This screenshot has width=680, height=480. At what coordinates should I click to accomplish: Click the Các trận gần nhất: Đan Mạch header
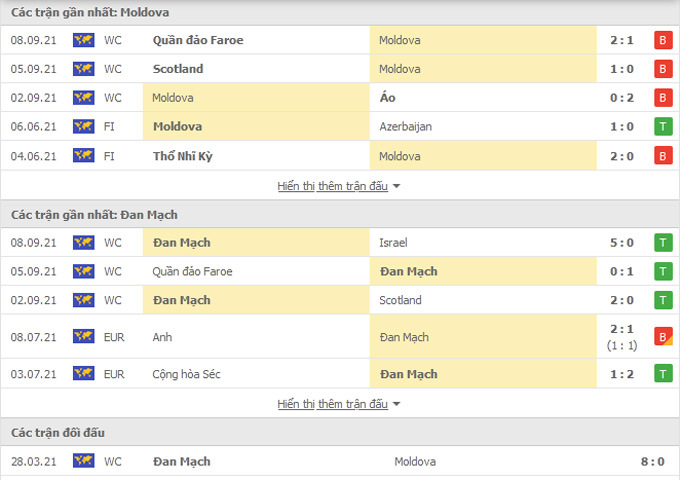(x=94, y=215)
